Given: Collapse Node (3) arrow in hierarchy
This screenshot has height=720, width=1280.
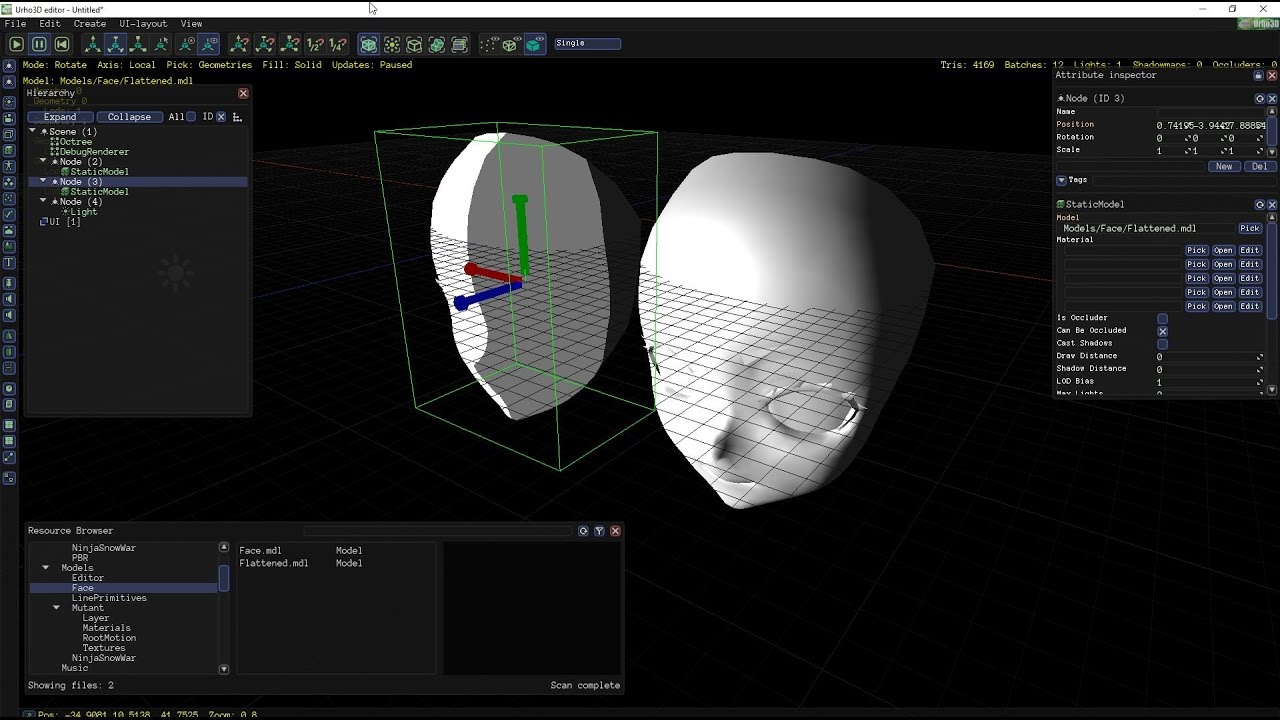Looking at the screenshot, I should 43,181.
